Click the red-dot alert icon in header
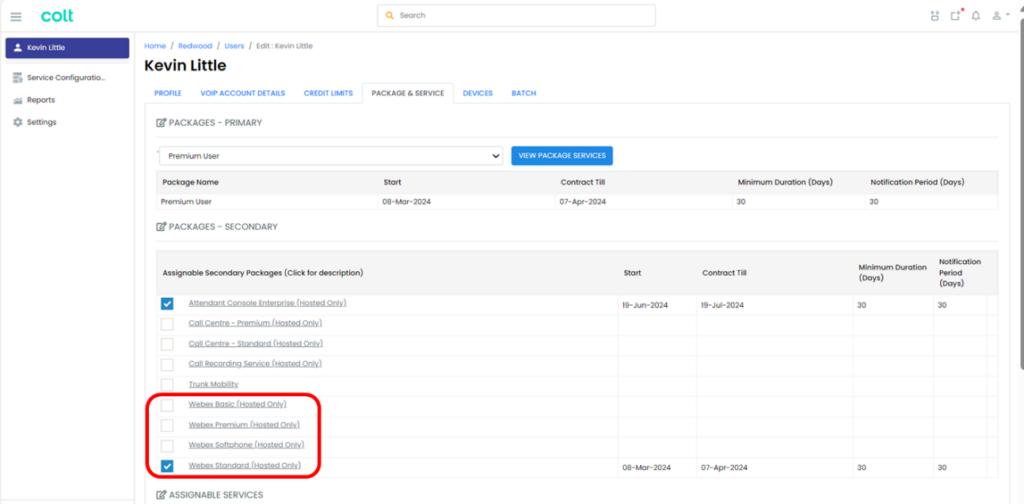1024x504 pixels. (956, 15)
